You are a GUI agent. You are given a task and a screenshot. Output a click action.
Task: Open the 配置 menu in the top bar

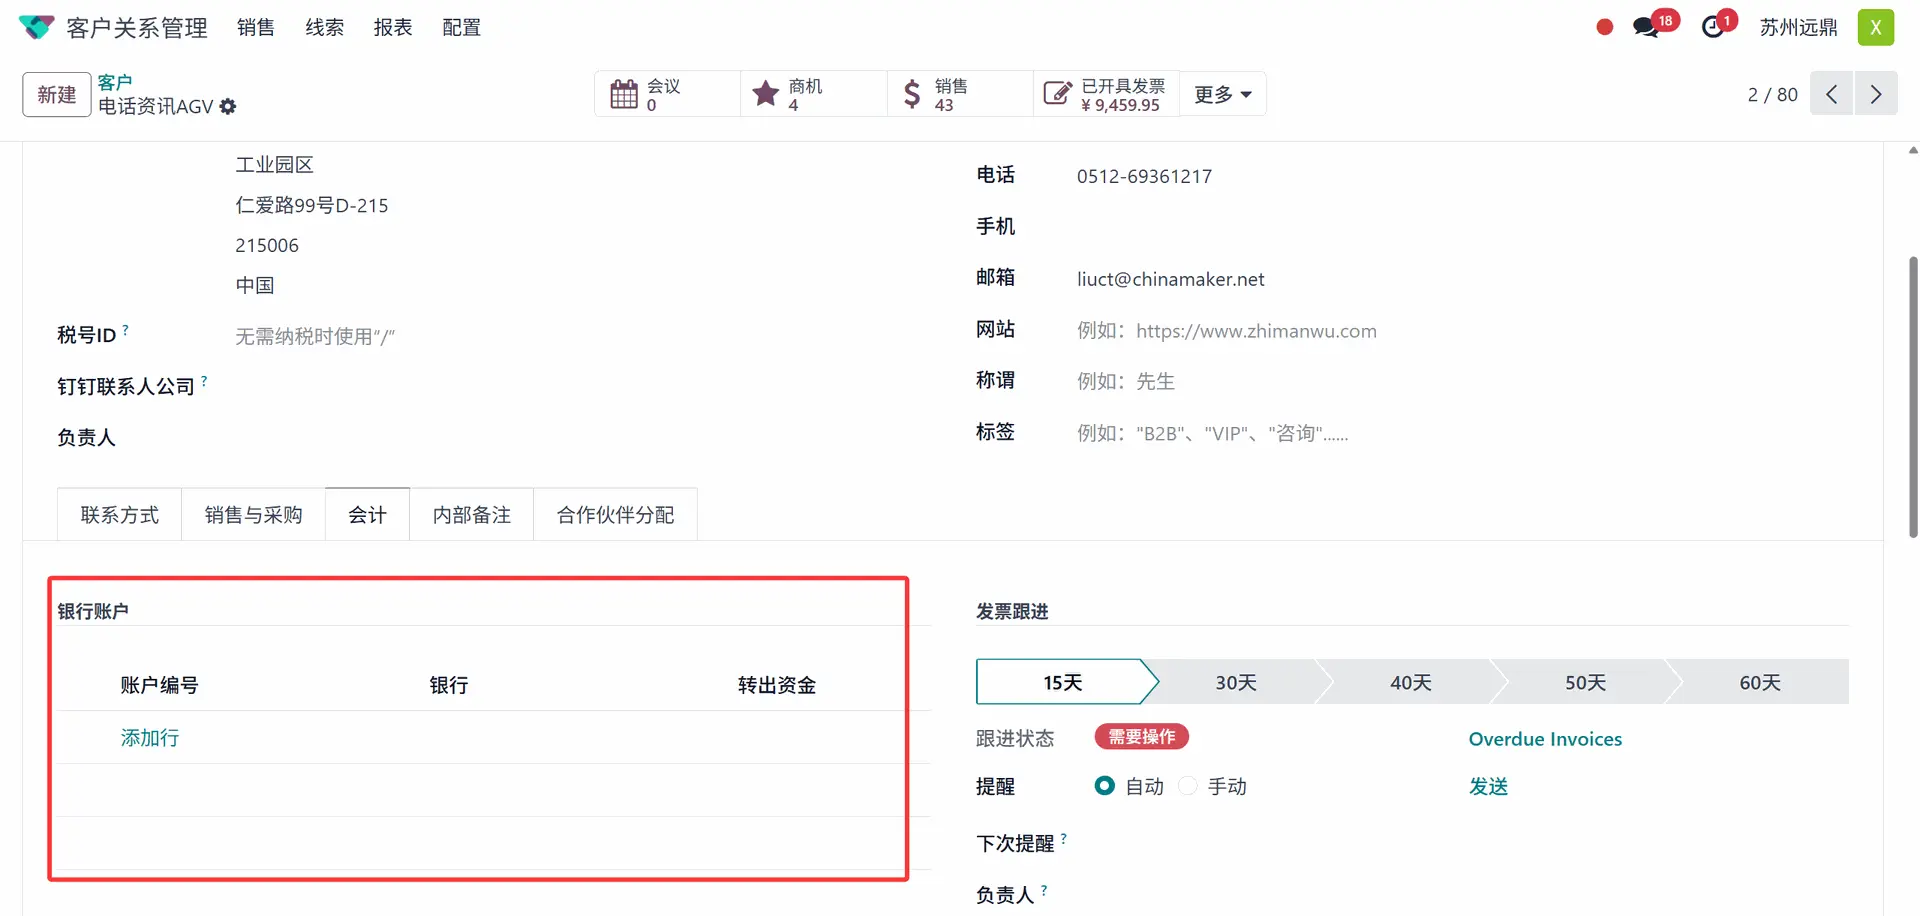point(461,27)
